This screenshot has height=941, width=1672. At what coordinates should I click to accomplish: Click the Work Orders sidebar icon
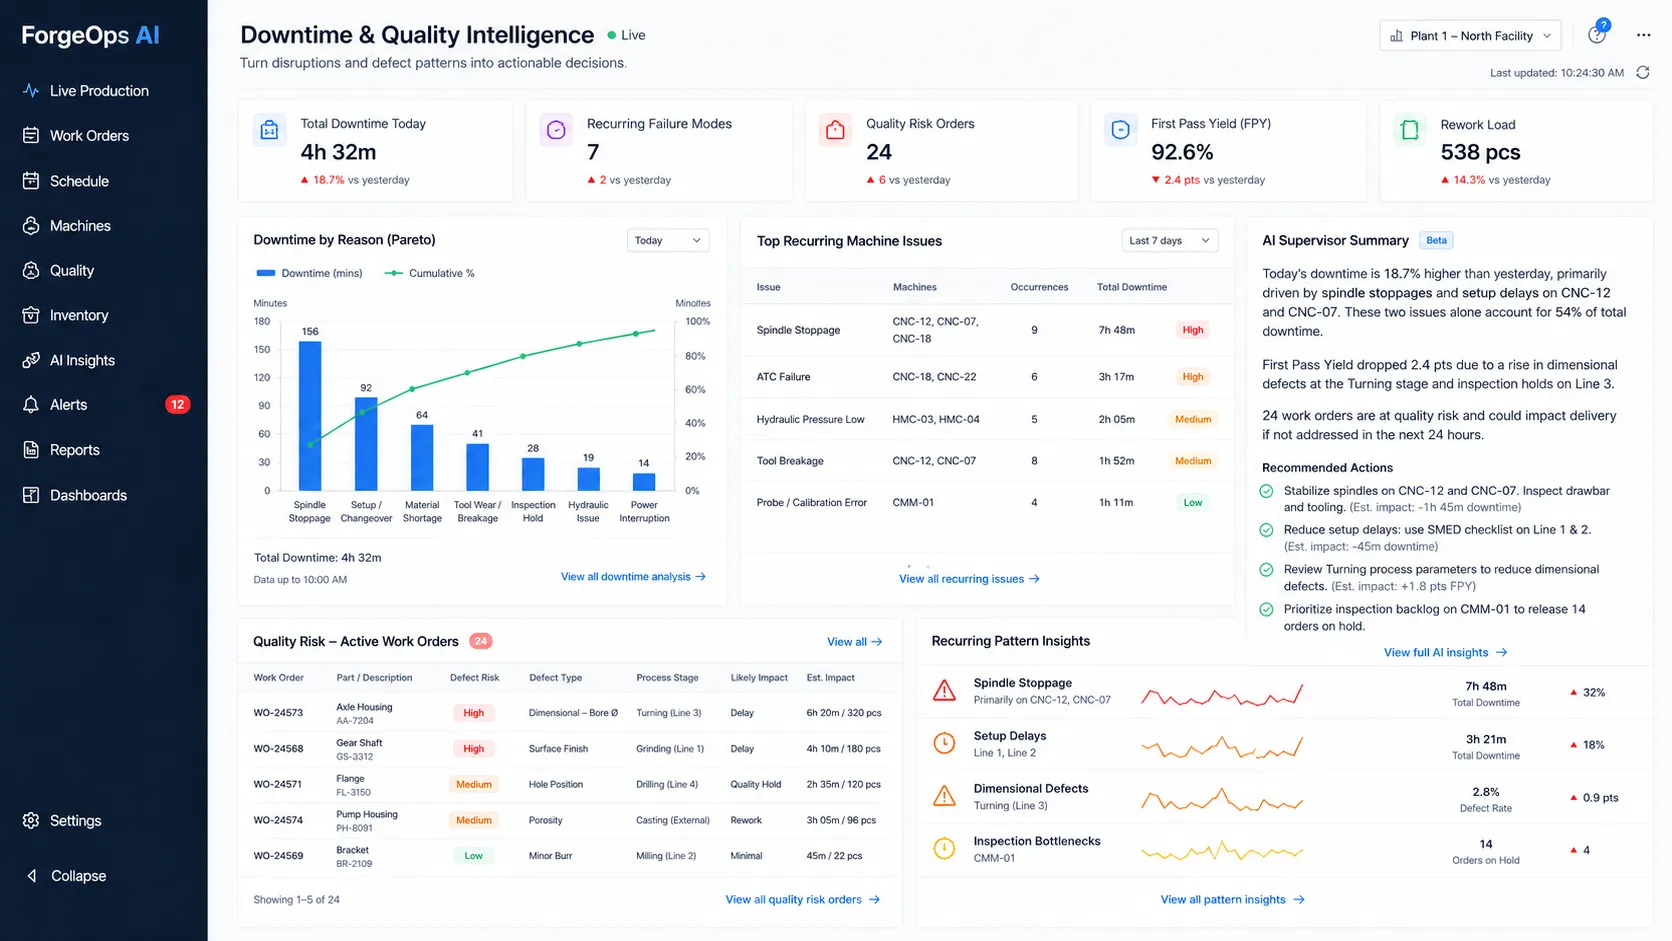(31, 135)
